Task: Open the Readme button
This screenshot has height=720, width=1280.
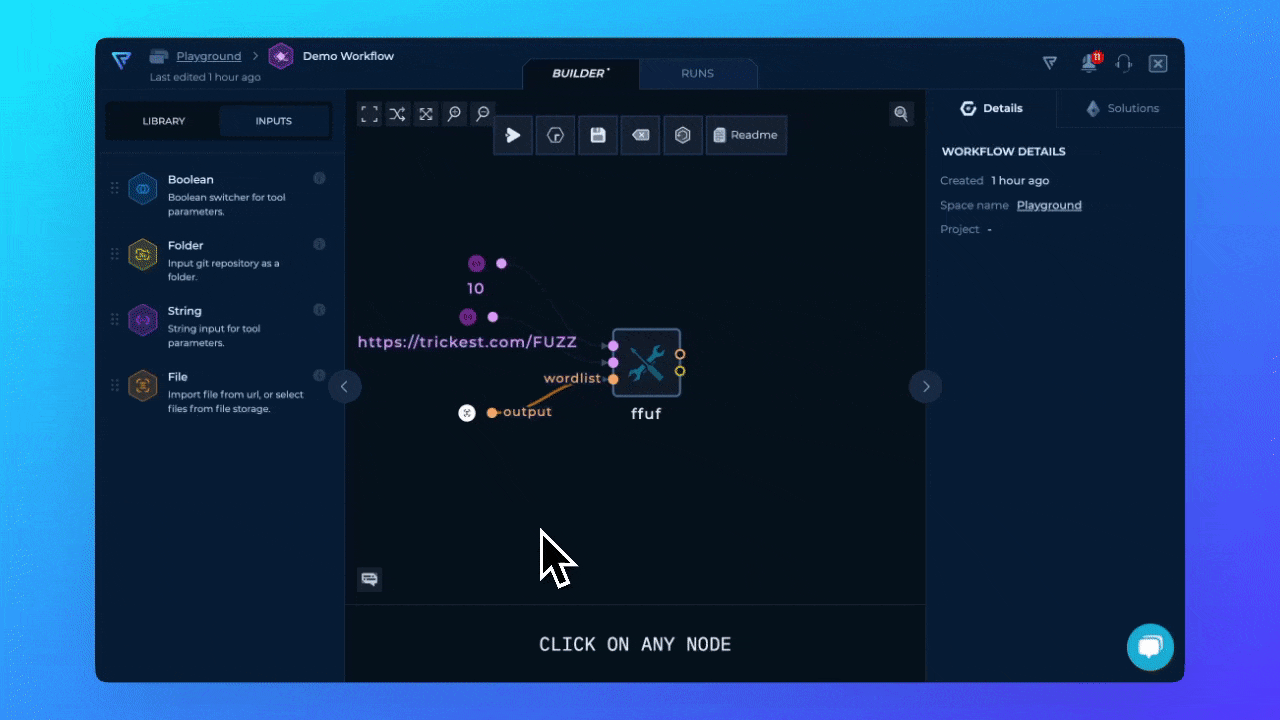Action: coord(746,135)
